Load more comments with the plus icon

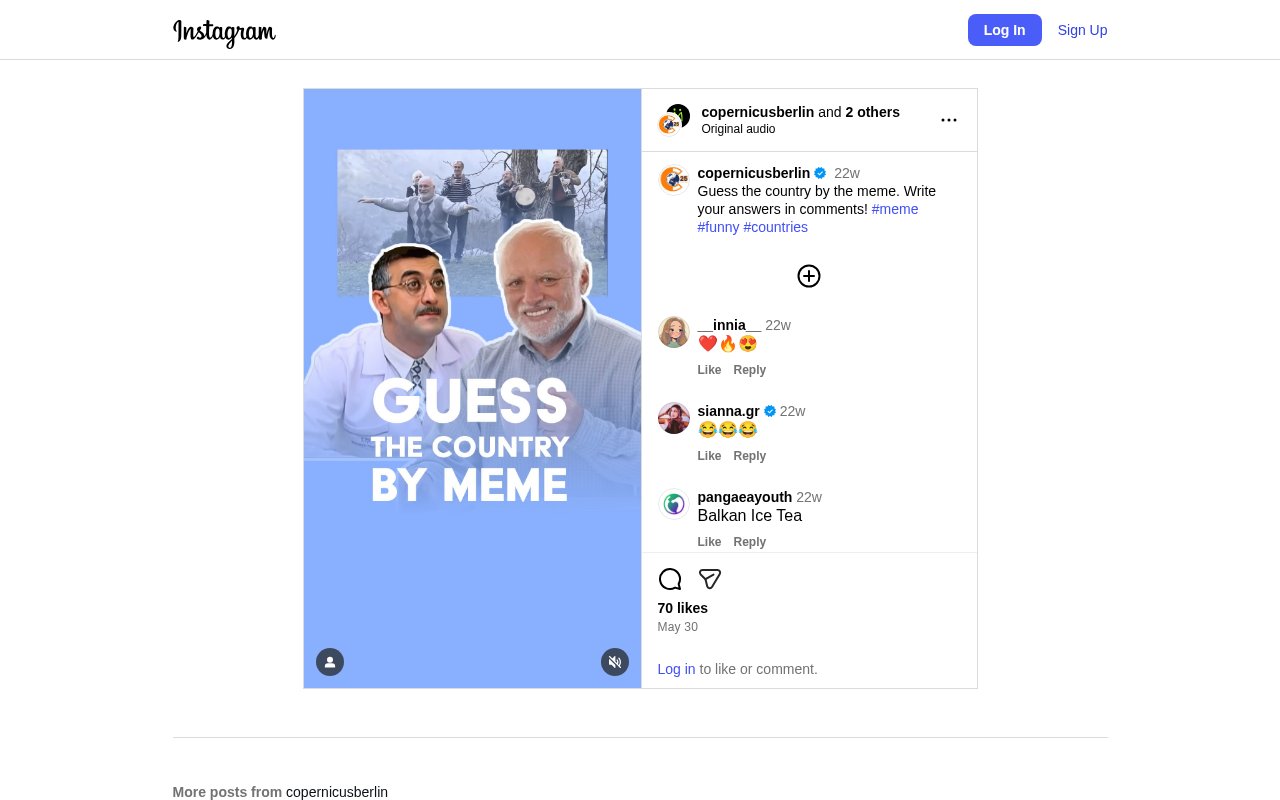[x=808, y=276]
